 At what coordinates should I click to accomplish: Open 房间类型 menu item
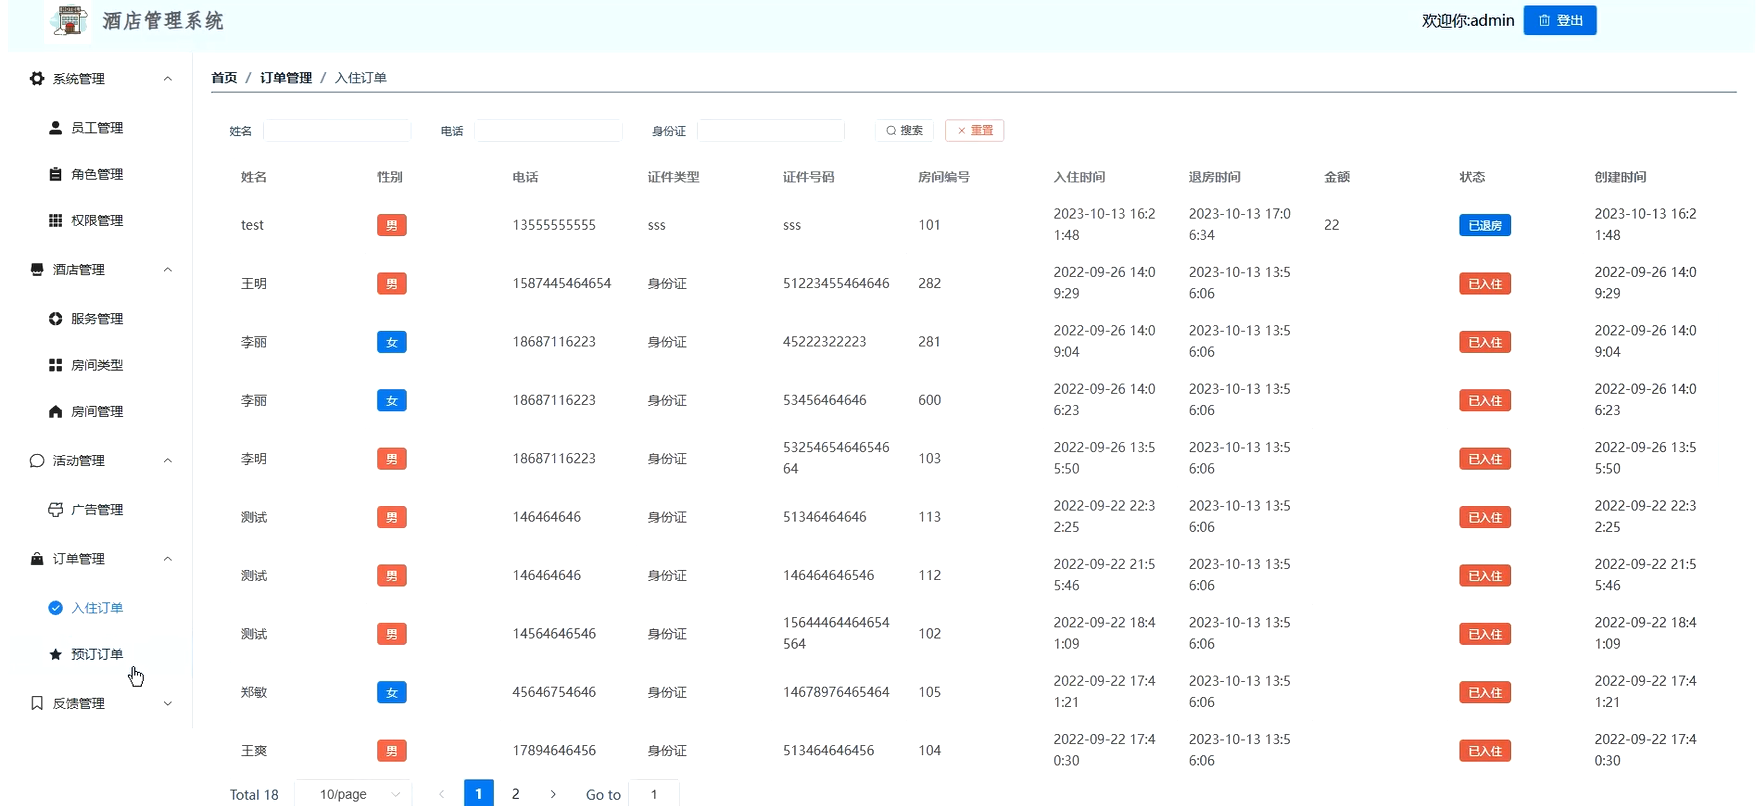[x=97, y=365]
